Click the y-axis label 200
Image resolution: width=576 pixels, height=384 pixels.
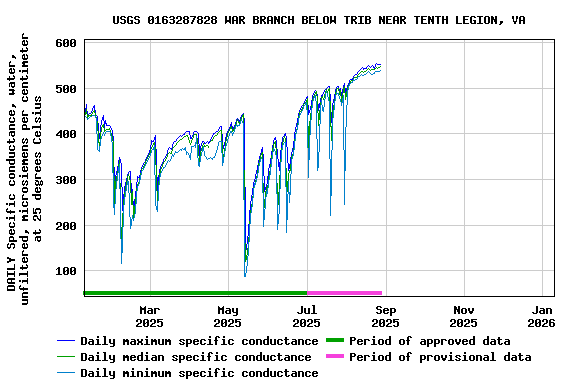(x=66, y=226)
